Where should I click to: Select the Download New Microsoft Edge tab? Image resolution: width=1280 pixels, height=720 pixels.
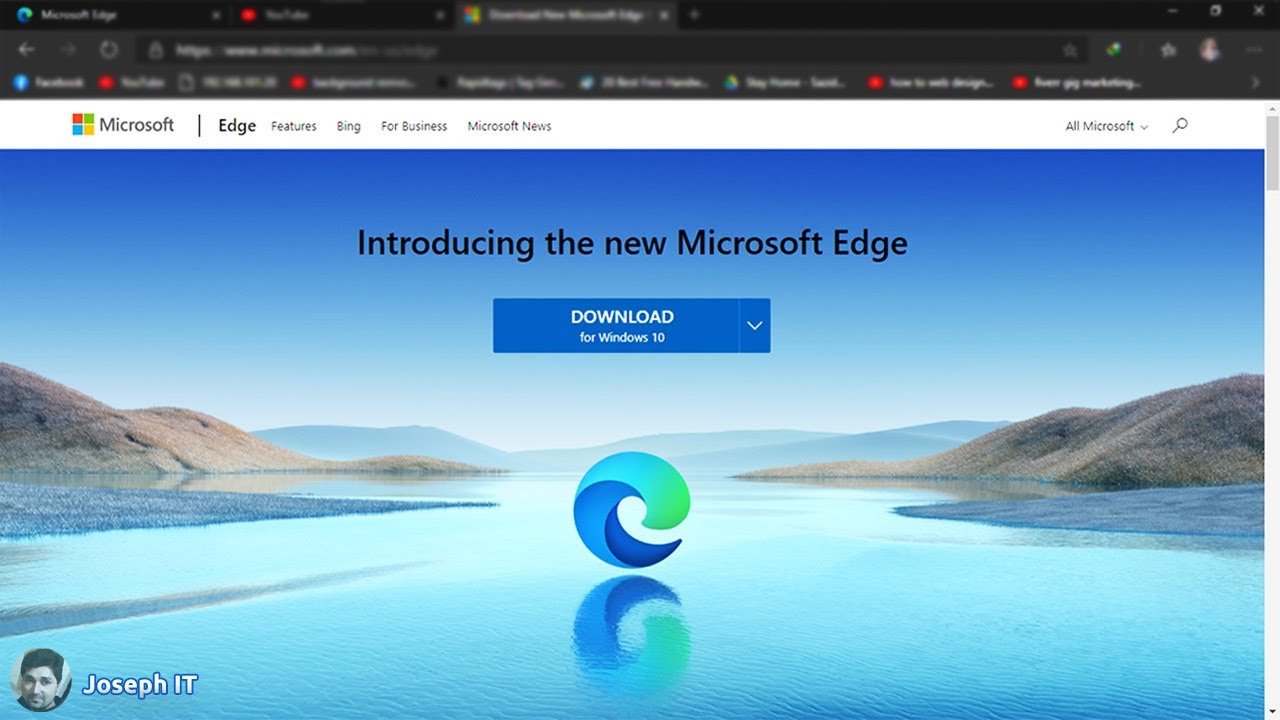click(565, 15)
